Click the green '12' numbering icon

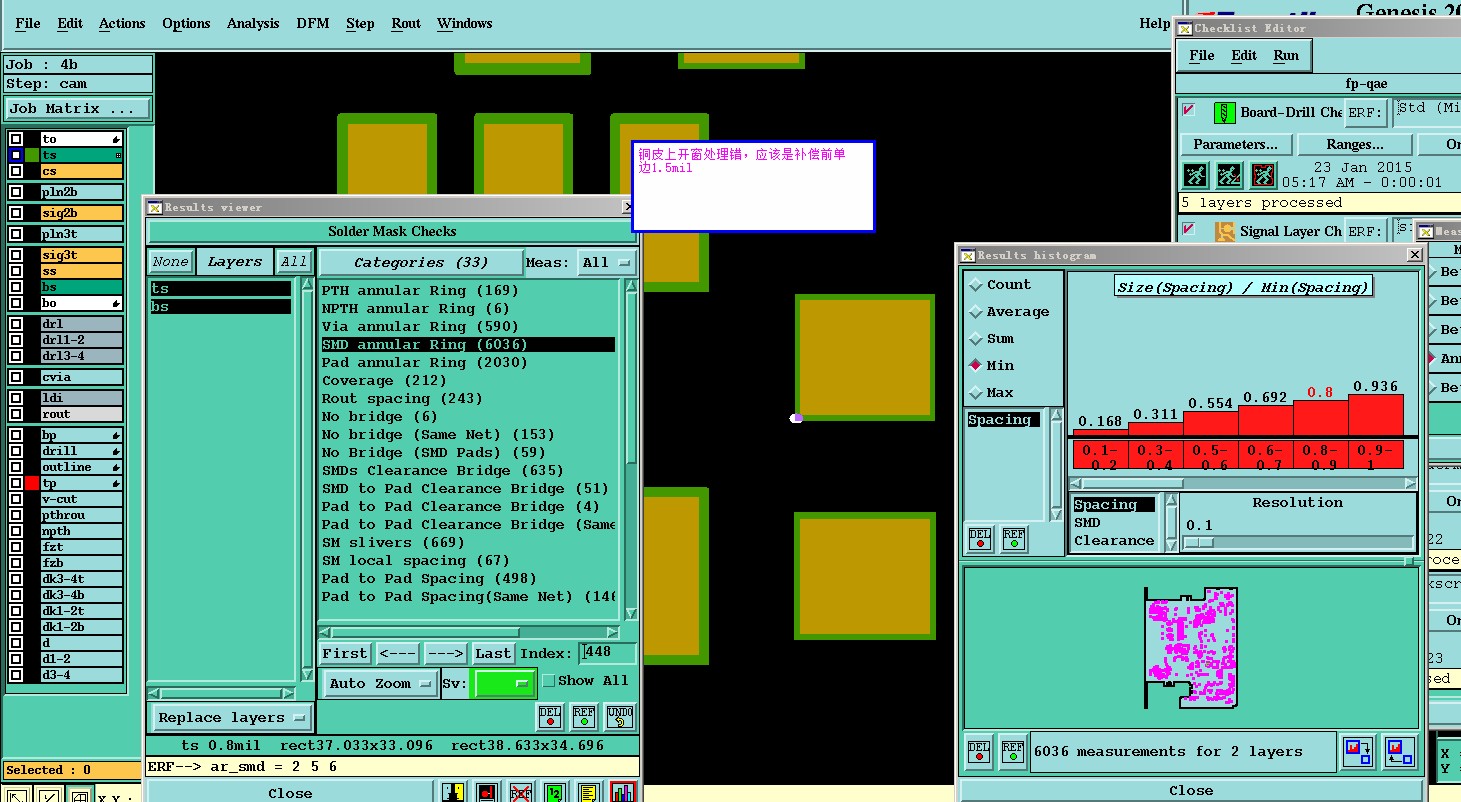point(554,792)
